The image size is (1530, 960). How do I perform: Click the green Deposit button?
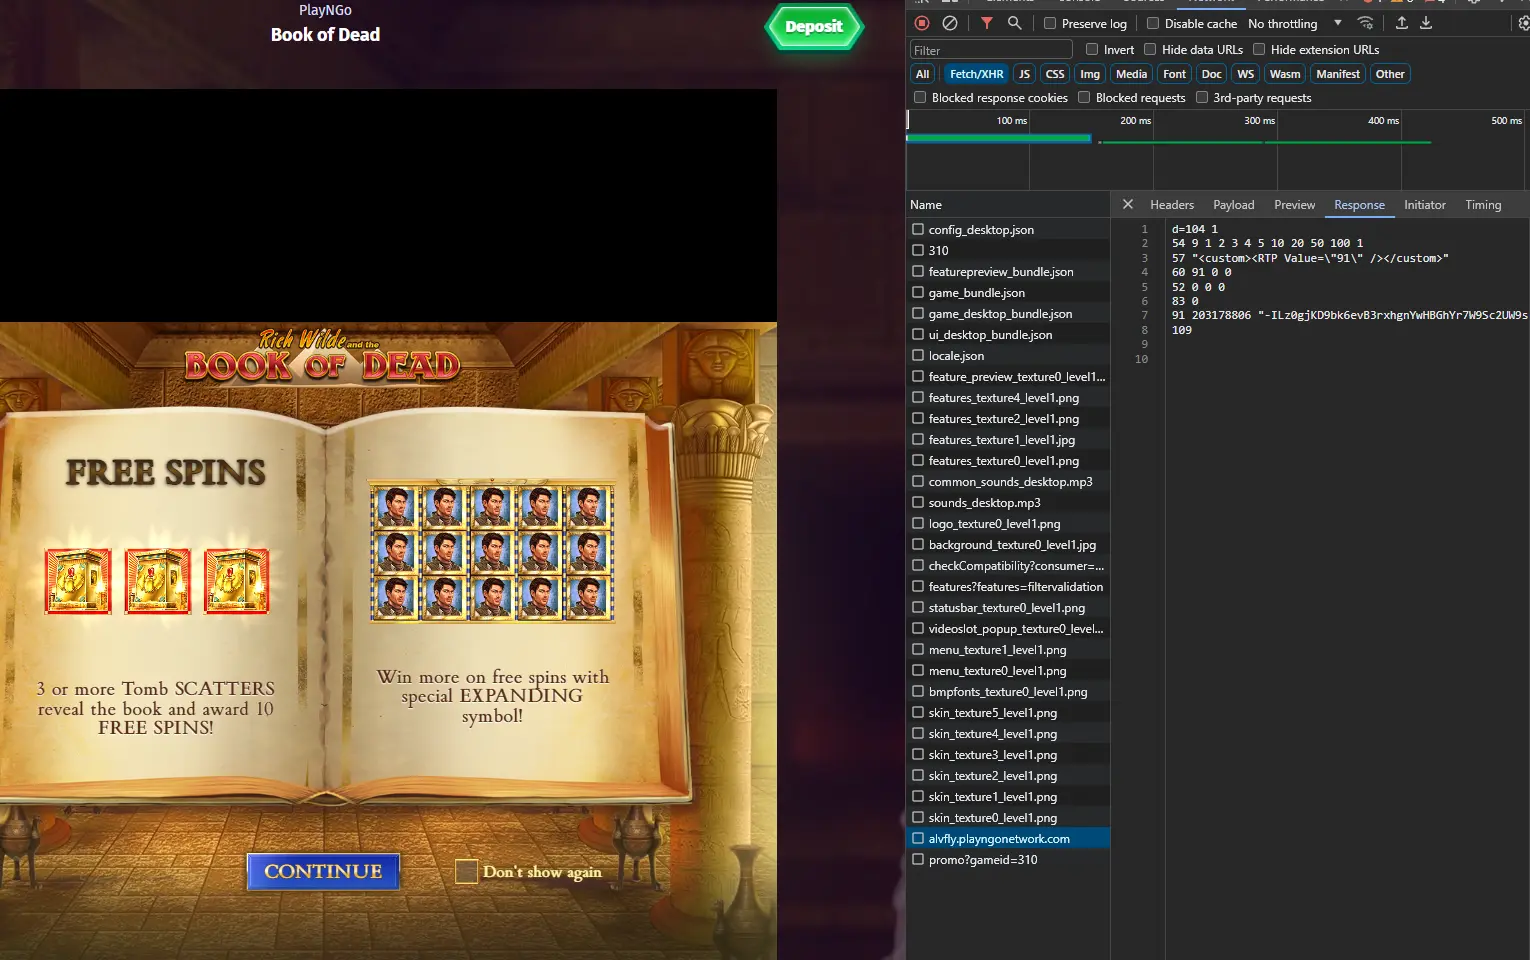click(814, 27)
